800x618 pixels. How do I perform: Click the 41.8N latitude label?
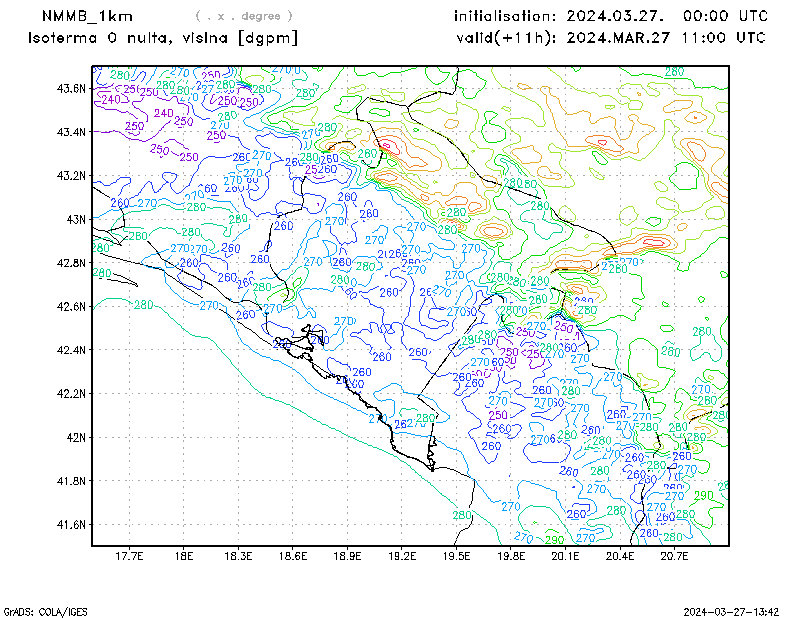71,481
